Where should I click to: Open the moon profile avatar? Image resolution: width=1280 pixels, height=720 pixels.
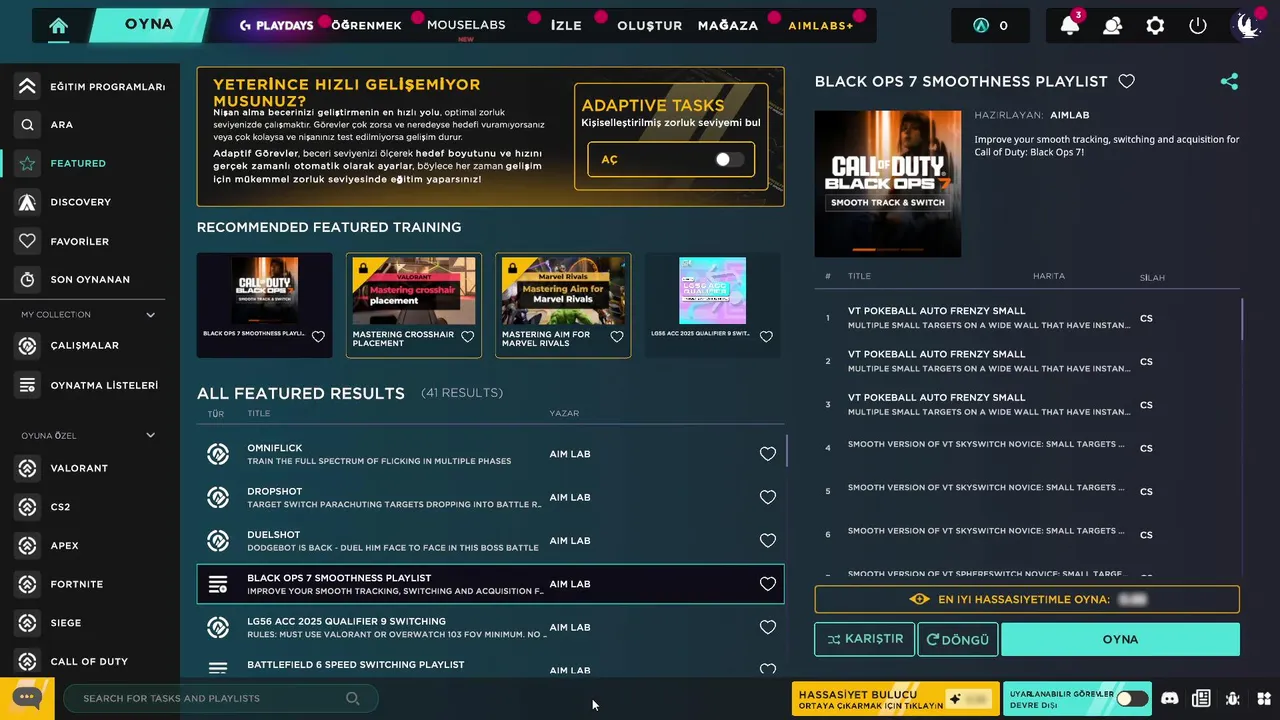[1248, 25]
